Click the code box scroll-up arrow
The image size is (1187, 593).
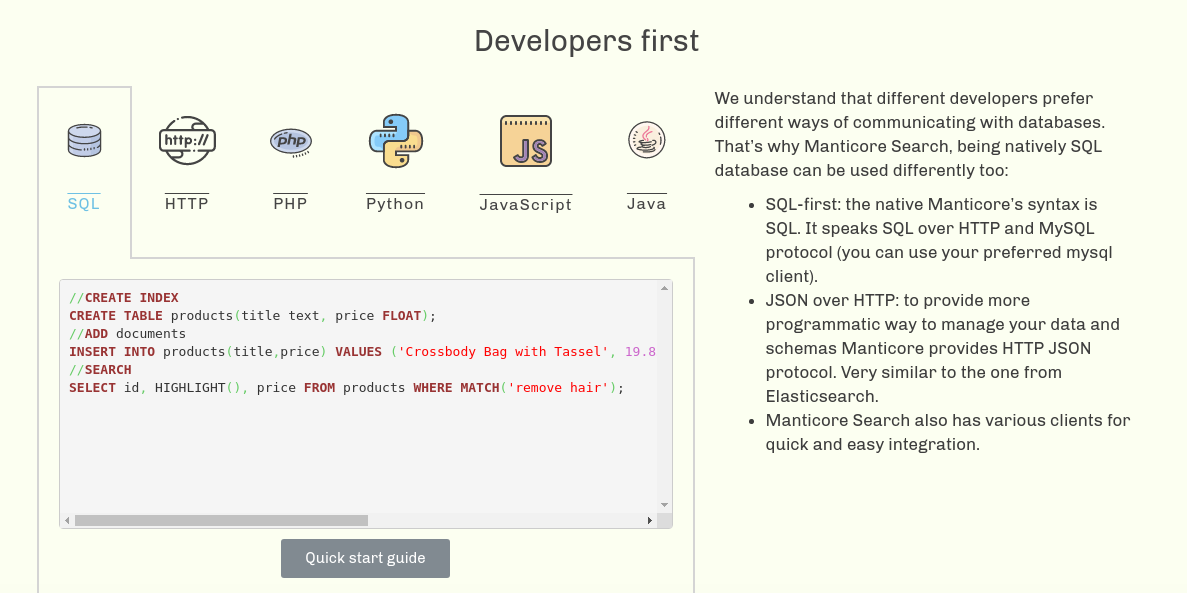[665, 288]
